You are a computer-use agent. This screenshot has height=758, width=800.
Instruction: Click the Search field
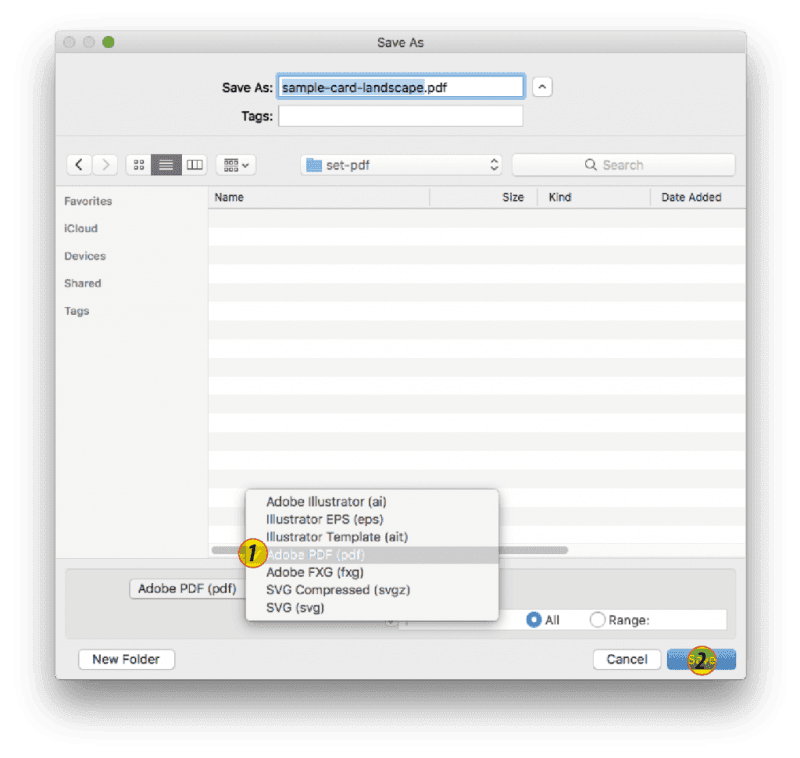(x=623, y=165)
